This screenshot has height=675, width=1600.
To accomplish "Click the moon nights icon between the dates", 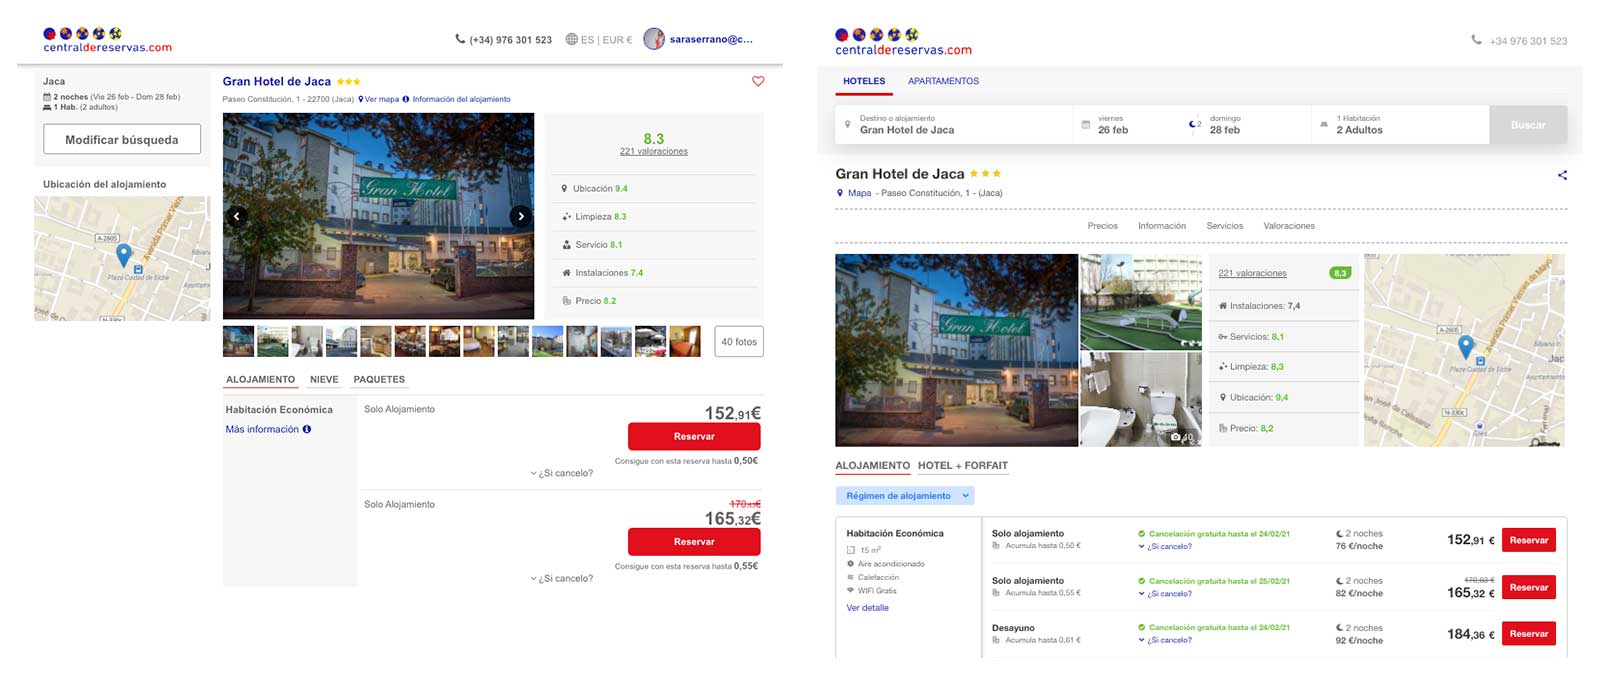I will pos(1194,124).
